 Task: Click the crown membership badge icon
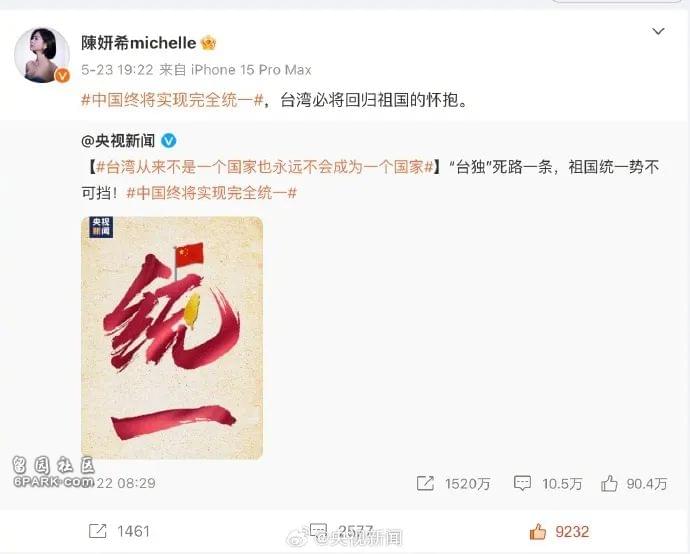point(209,43)
